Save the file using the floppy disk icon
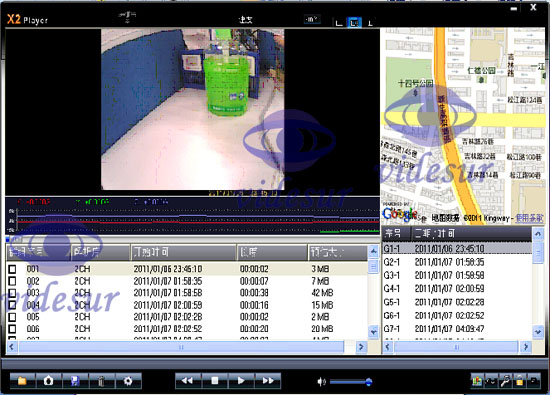Screen dimensions: 550x395 click(x=75, y=381)
